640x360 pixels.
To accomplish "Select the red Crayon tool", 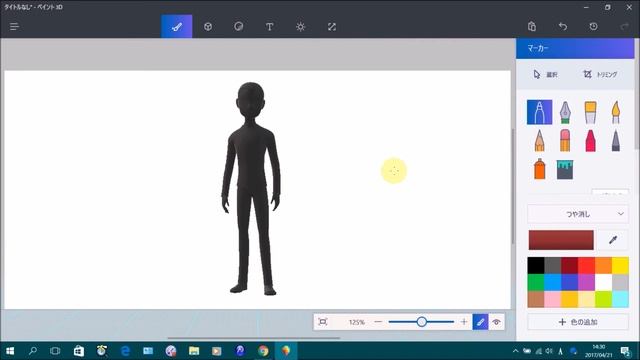I will [x=590, y=140].
